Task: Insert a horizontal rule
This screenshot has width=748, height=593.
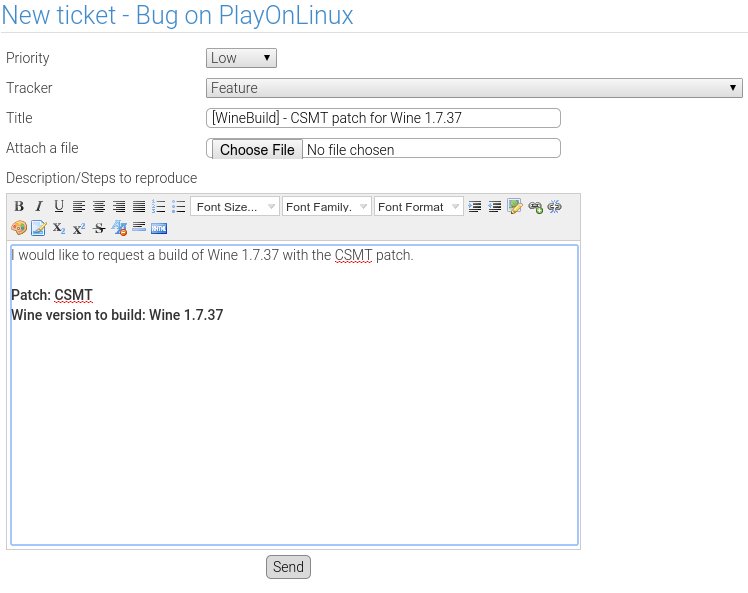Action: click(139, 227)
